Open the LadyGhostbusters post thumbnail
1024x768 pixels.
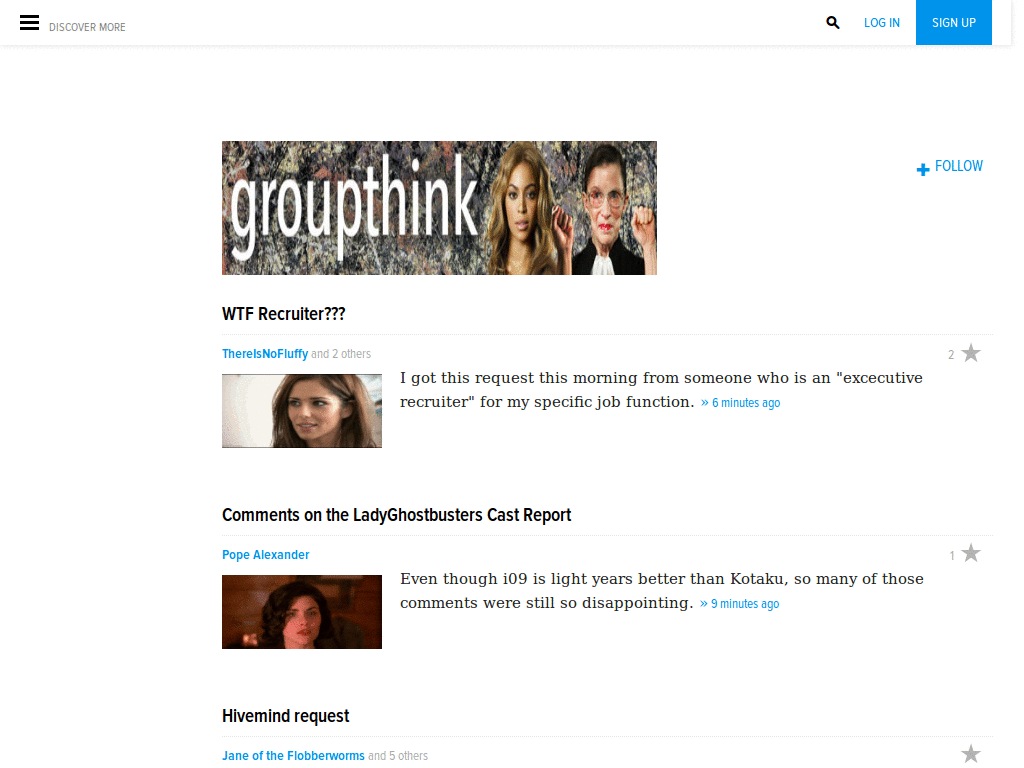tap(302, 612)
